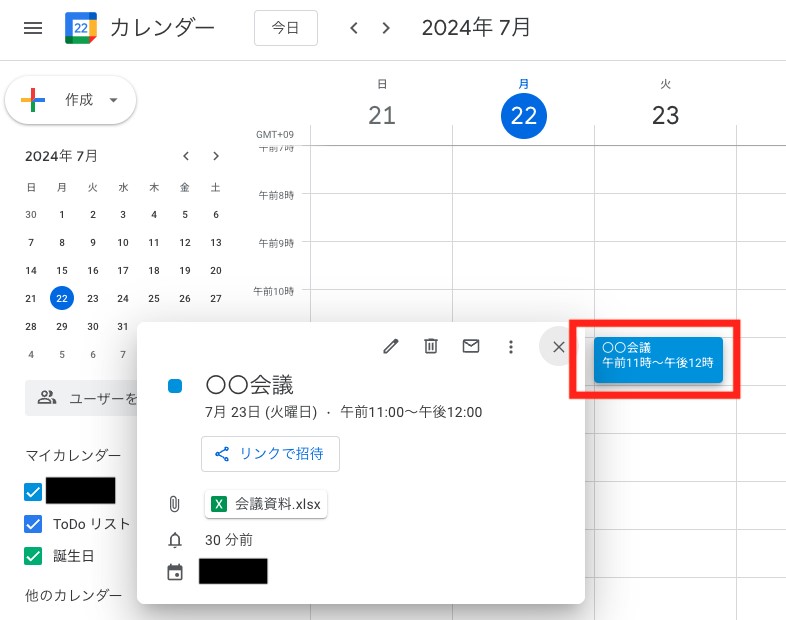The image size is (786, 620).
Task: Click mini calendar date 10
Action: point(123,243)
